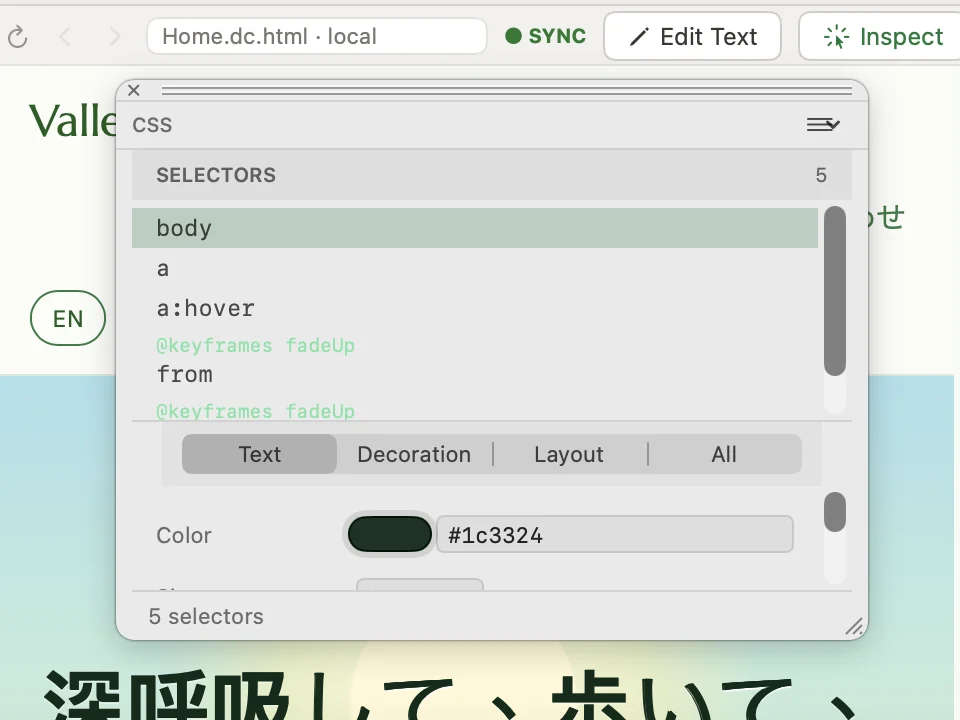Viewport: 960px width, 720px height.
Task: Open the CSS panel options menu icon
Action: (823, 124)
